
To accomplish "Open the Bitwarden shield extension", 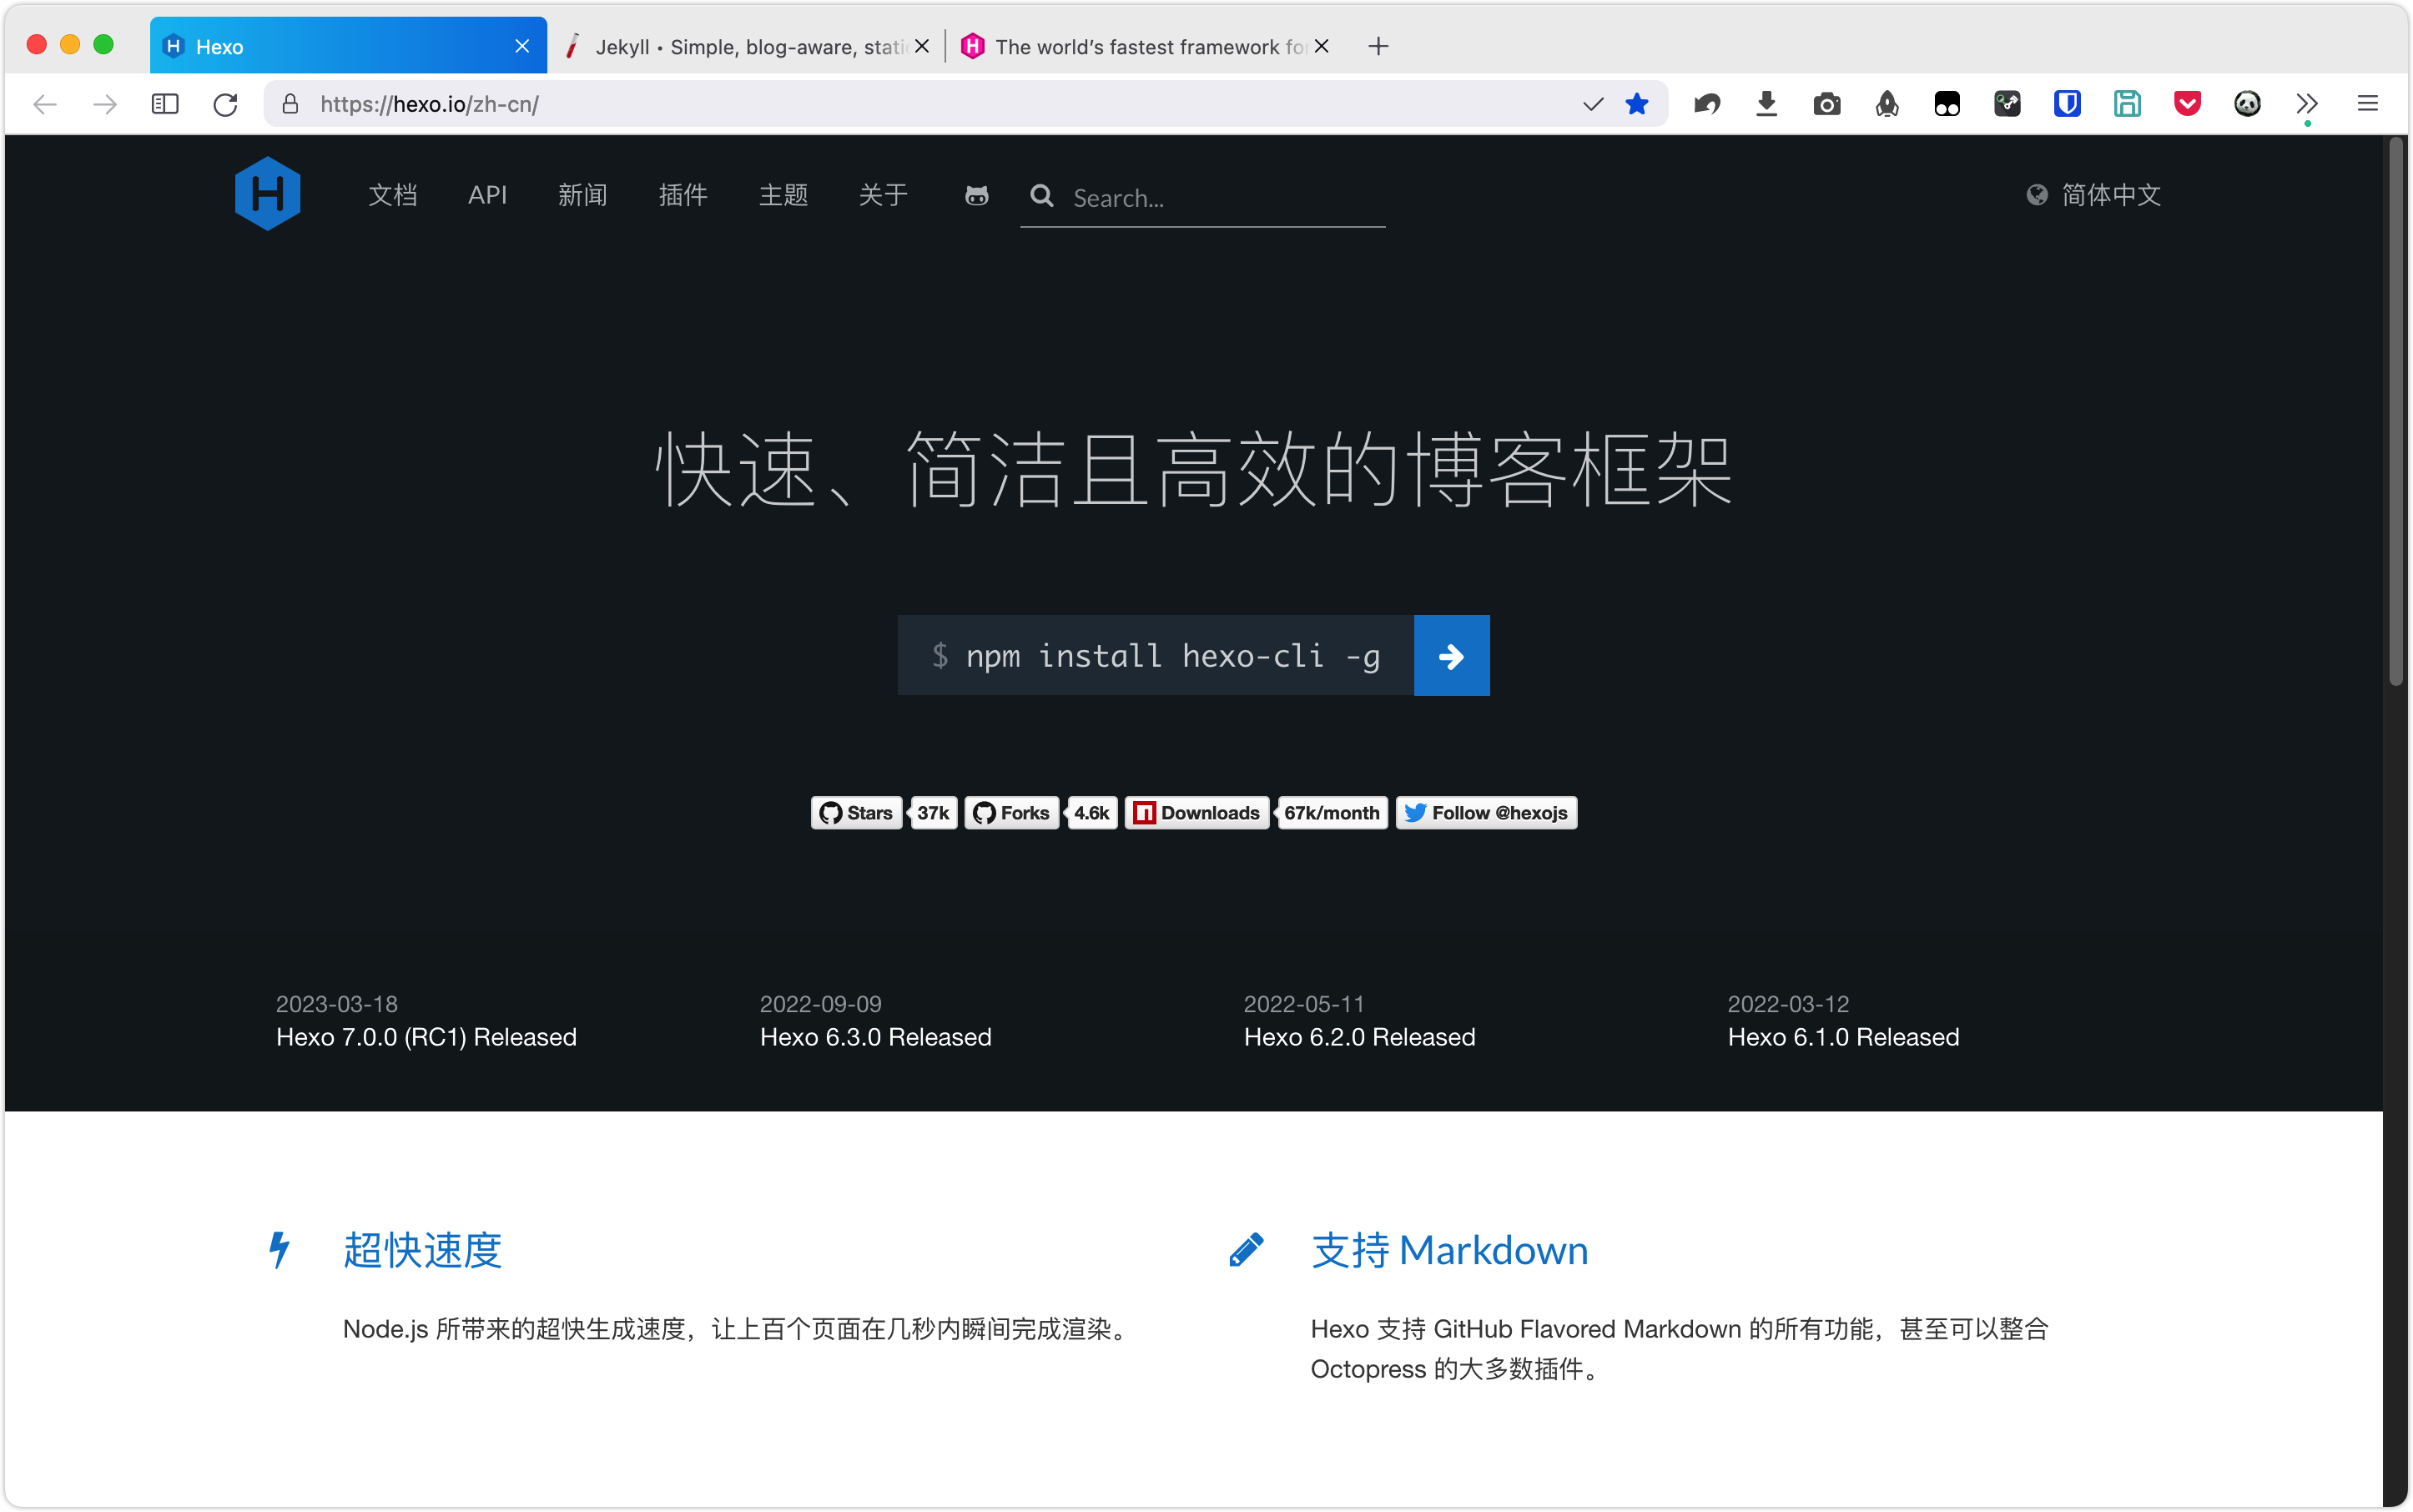I will 2067,104.
